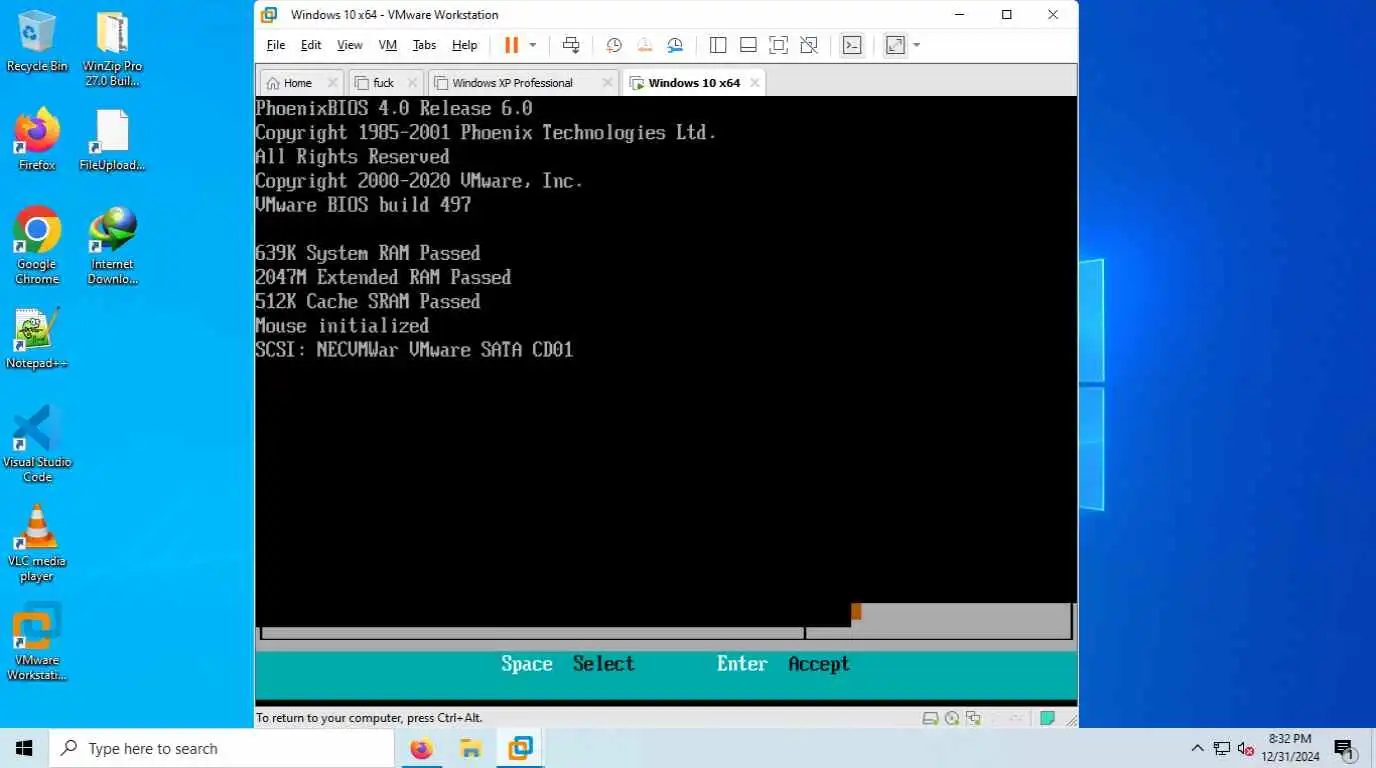Screen dimensions: 1376x768
Task: Open Firefox from the taskbar
Action: click(x=422, y=748)
